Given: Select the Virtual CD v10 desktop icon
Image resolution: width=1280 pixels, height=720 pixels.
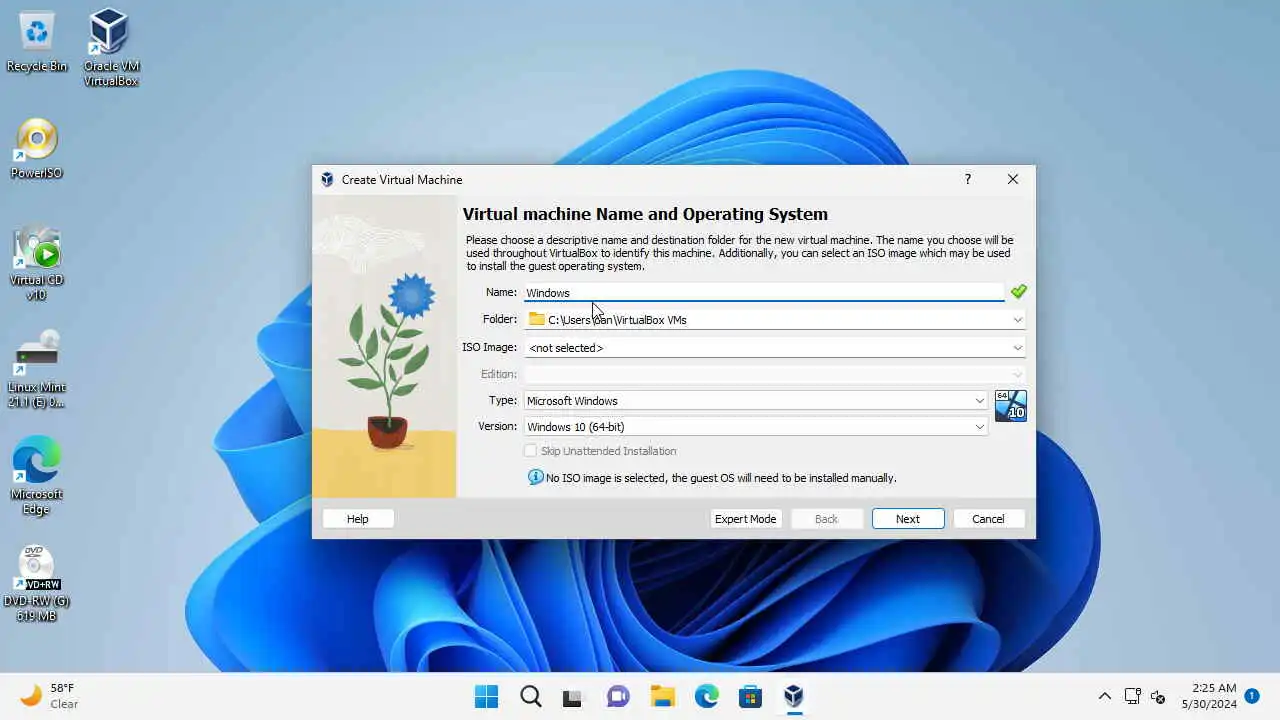Looking at the screenshot, I should [37, 263].
